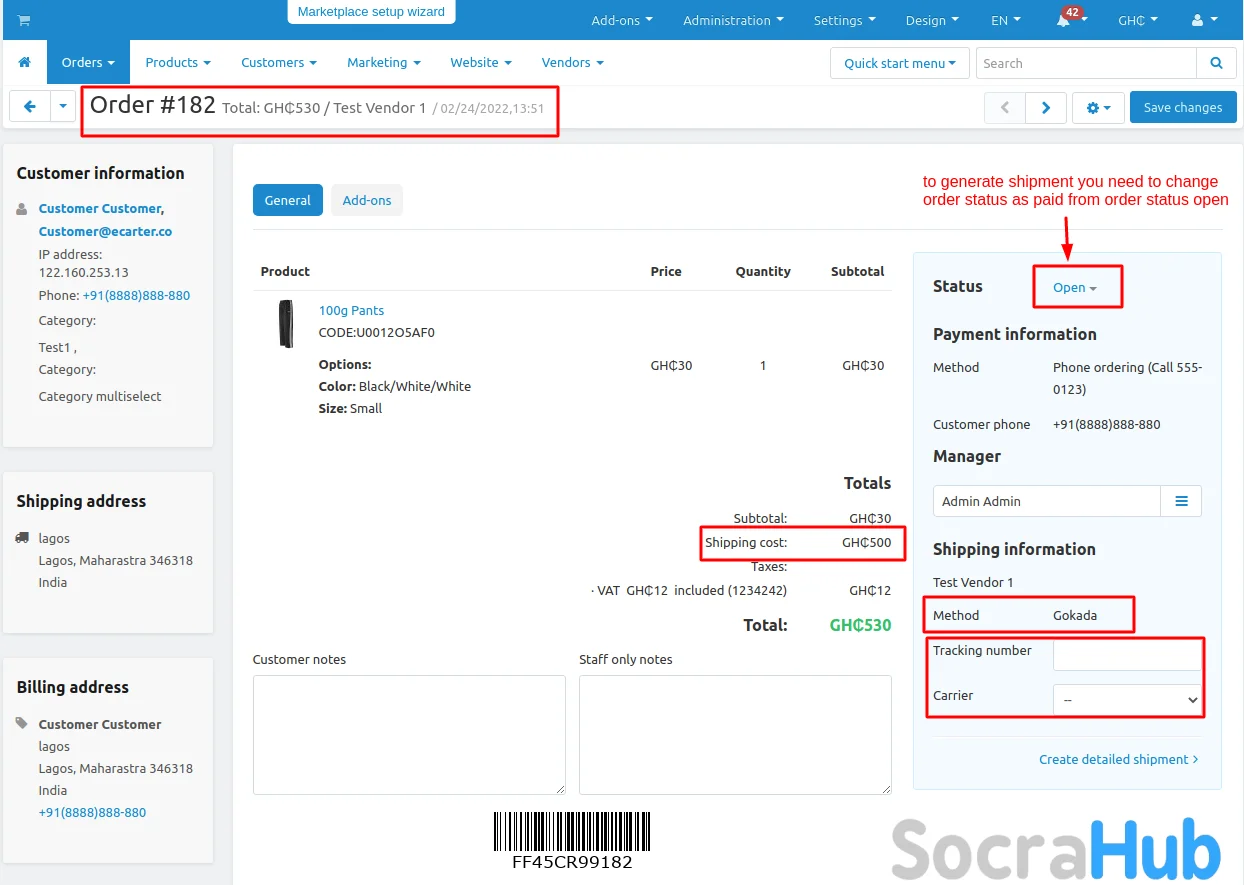The width and height of the screenshot is (1244, 885).
Task: Click the Marketplace setup wizard button
Action: coord(371,12)
